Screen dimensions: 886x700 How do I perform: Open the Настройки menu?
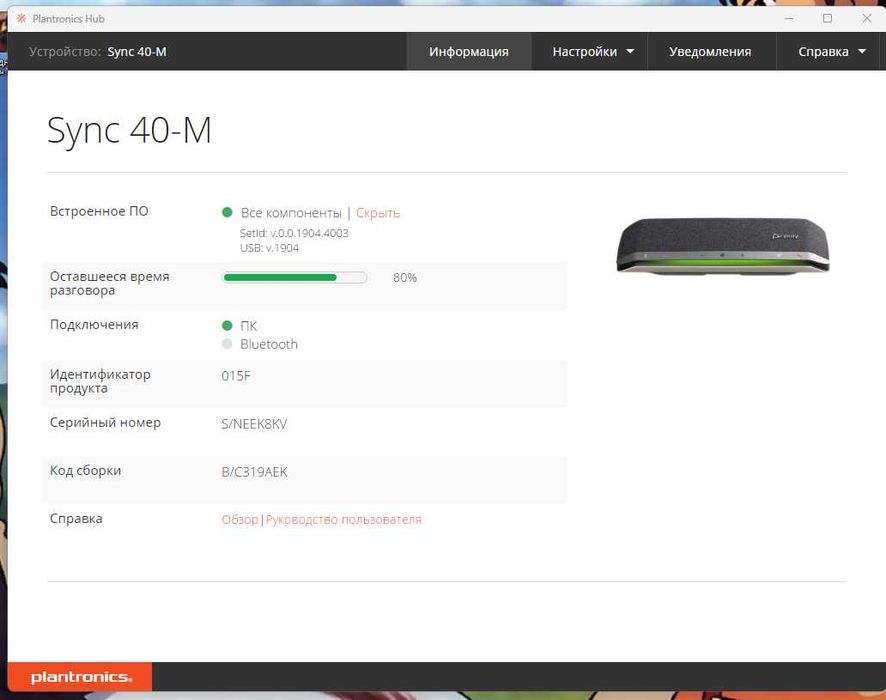click(x=589, y=51)
